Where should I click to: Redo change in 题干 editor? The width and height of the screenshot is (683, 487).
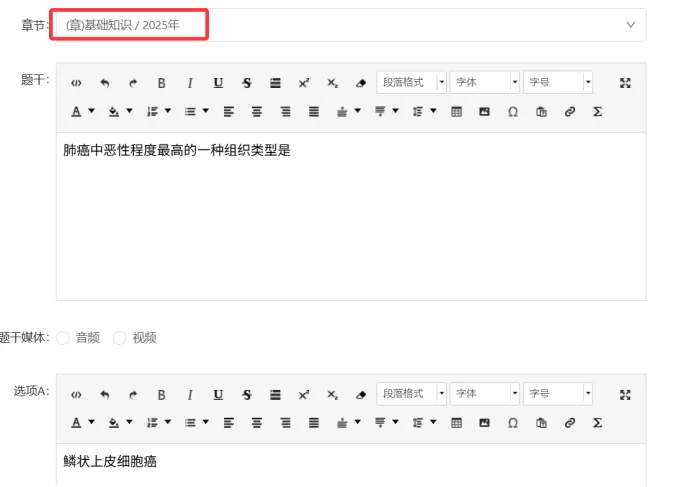[133, 83]
